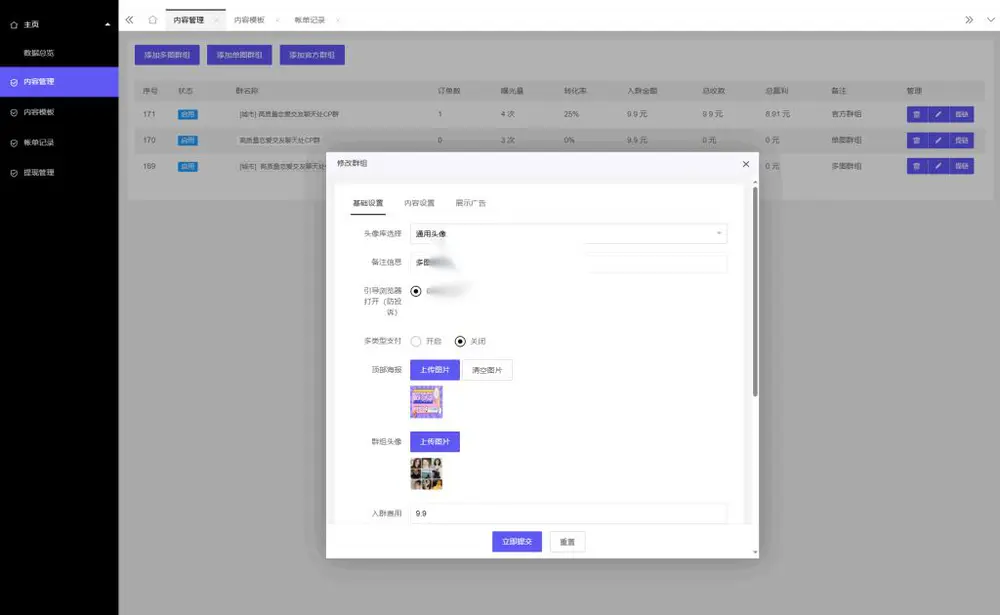Click 添加多图群组 button

pyautogui.click(x=167, y=55)
